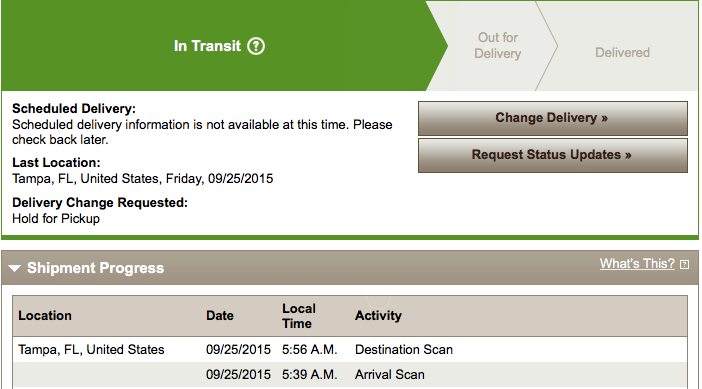Viewport: 702px width, 389px height.
Task: Click the small icon beside What's This?
Action: coord(684,265)
